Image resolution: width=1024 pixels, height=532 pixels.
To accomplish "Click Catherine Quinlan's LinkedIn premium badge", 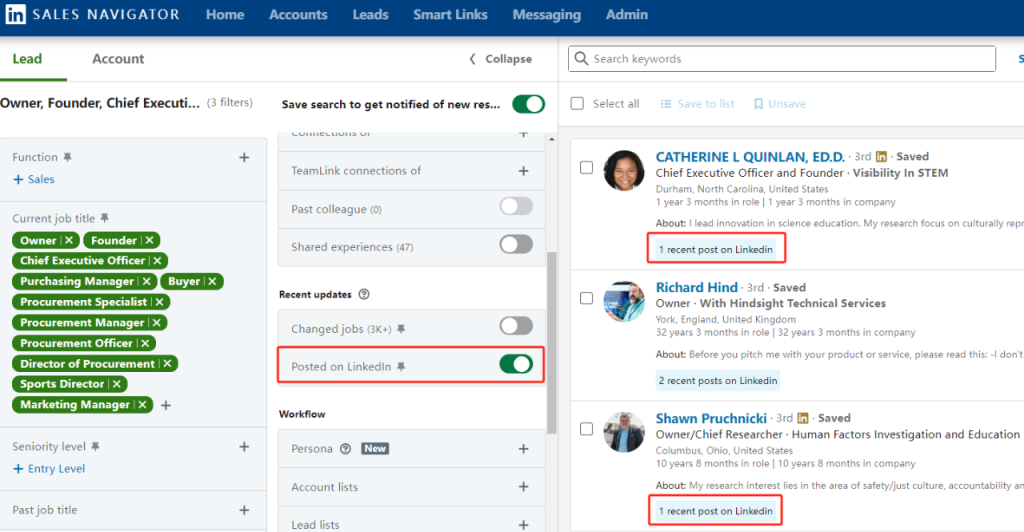I will (x=882, y=157).
